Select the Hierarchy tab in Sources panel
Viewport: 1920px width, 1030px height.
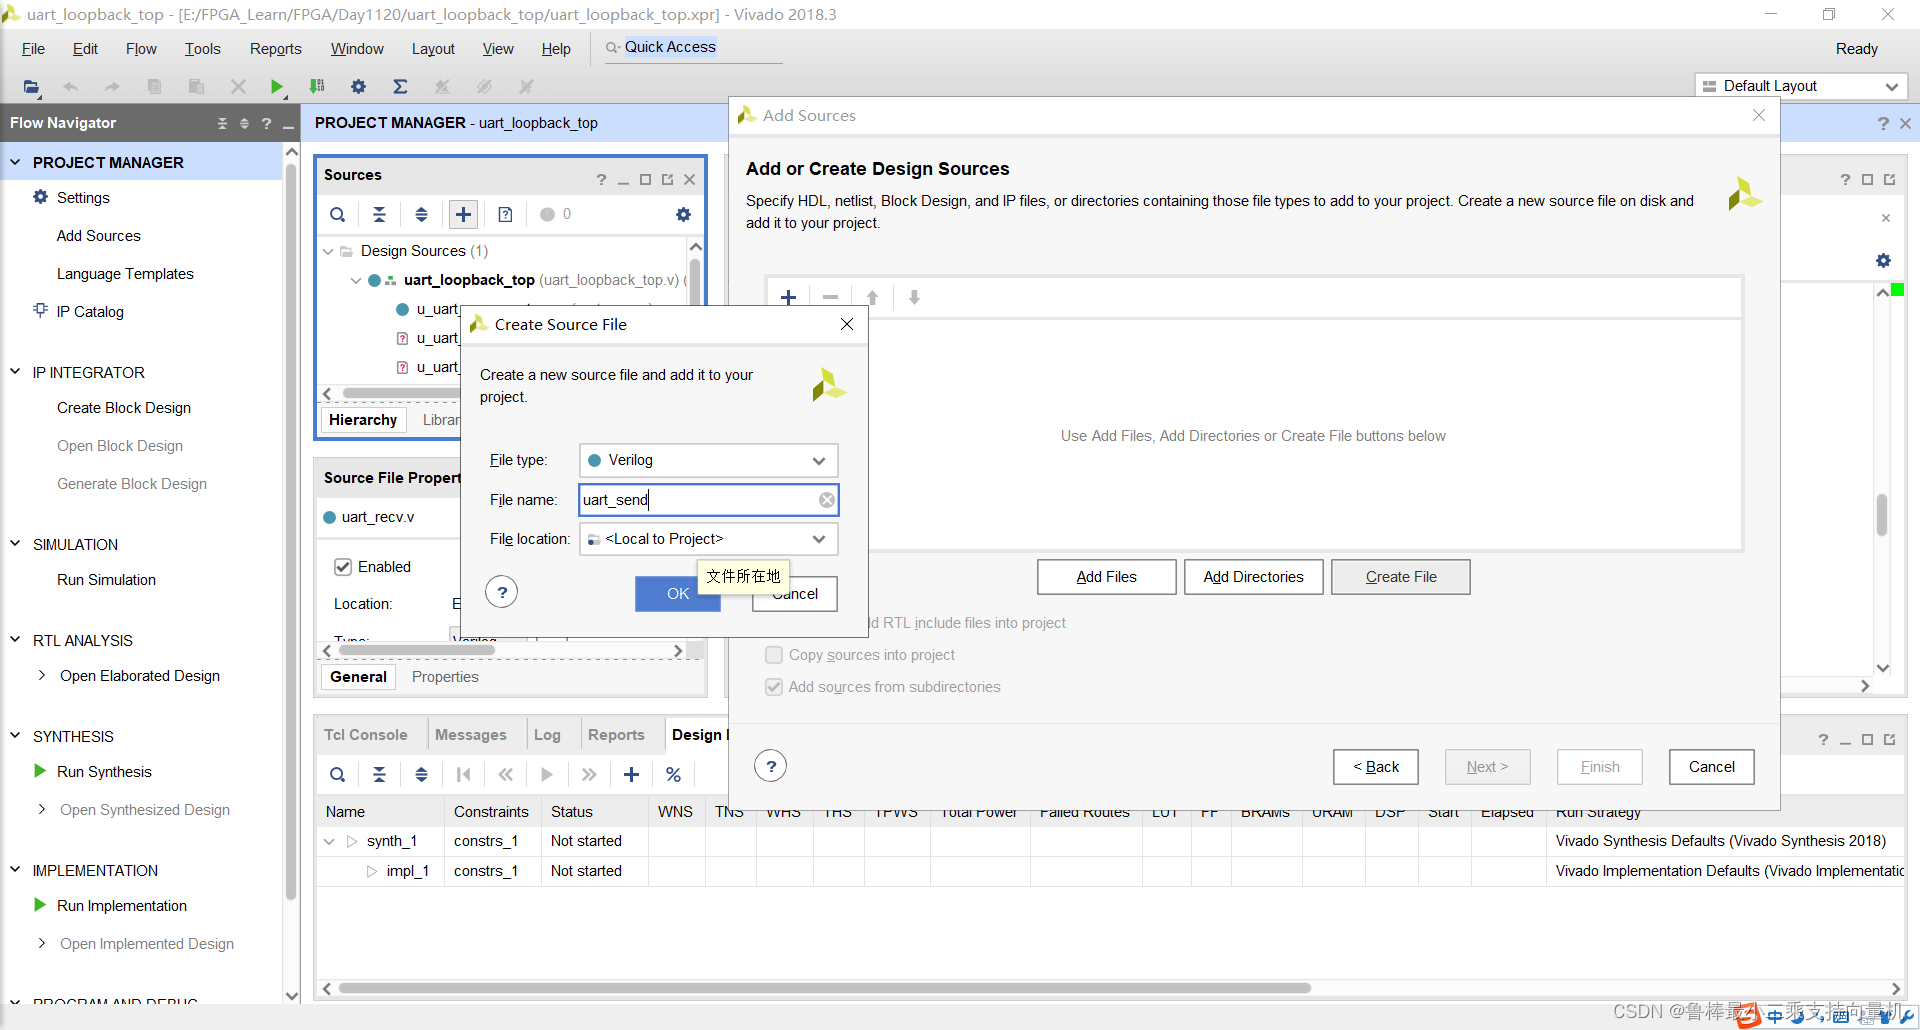pos(362,420)
